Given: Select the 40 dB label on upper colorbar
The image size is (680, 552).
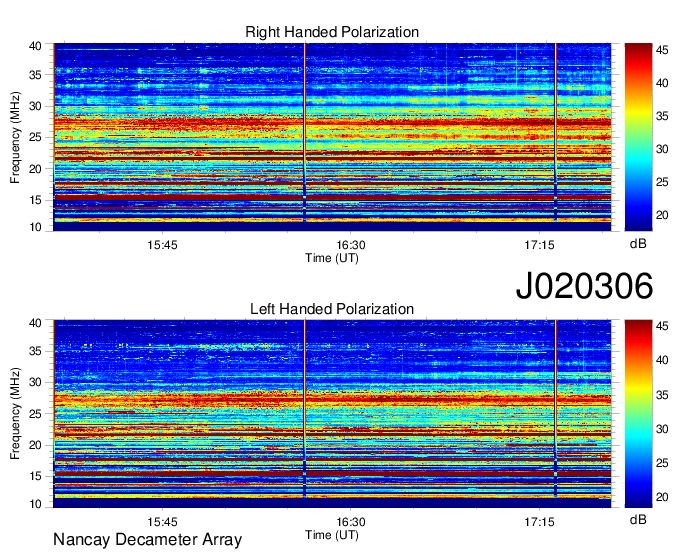Looking at the screenshot, I should [662, 83].
